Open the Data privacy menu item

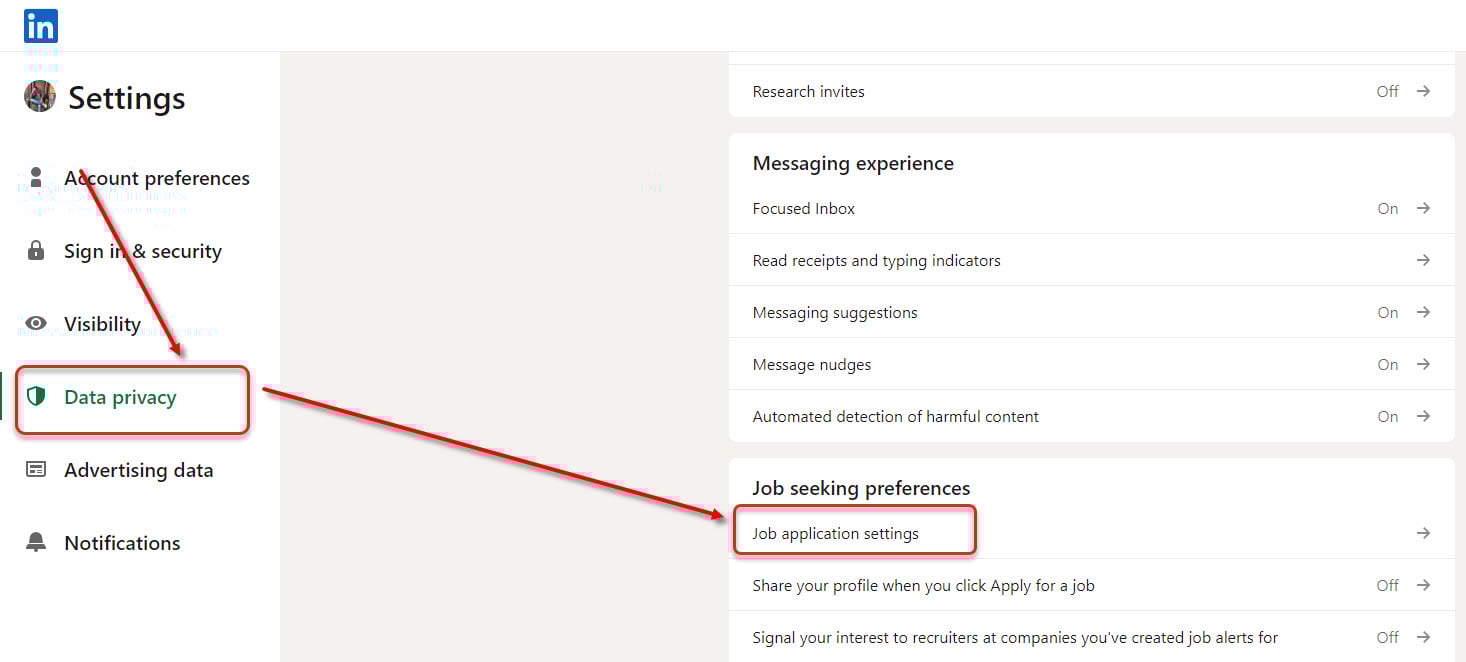click(119, 397)
